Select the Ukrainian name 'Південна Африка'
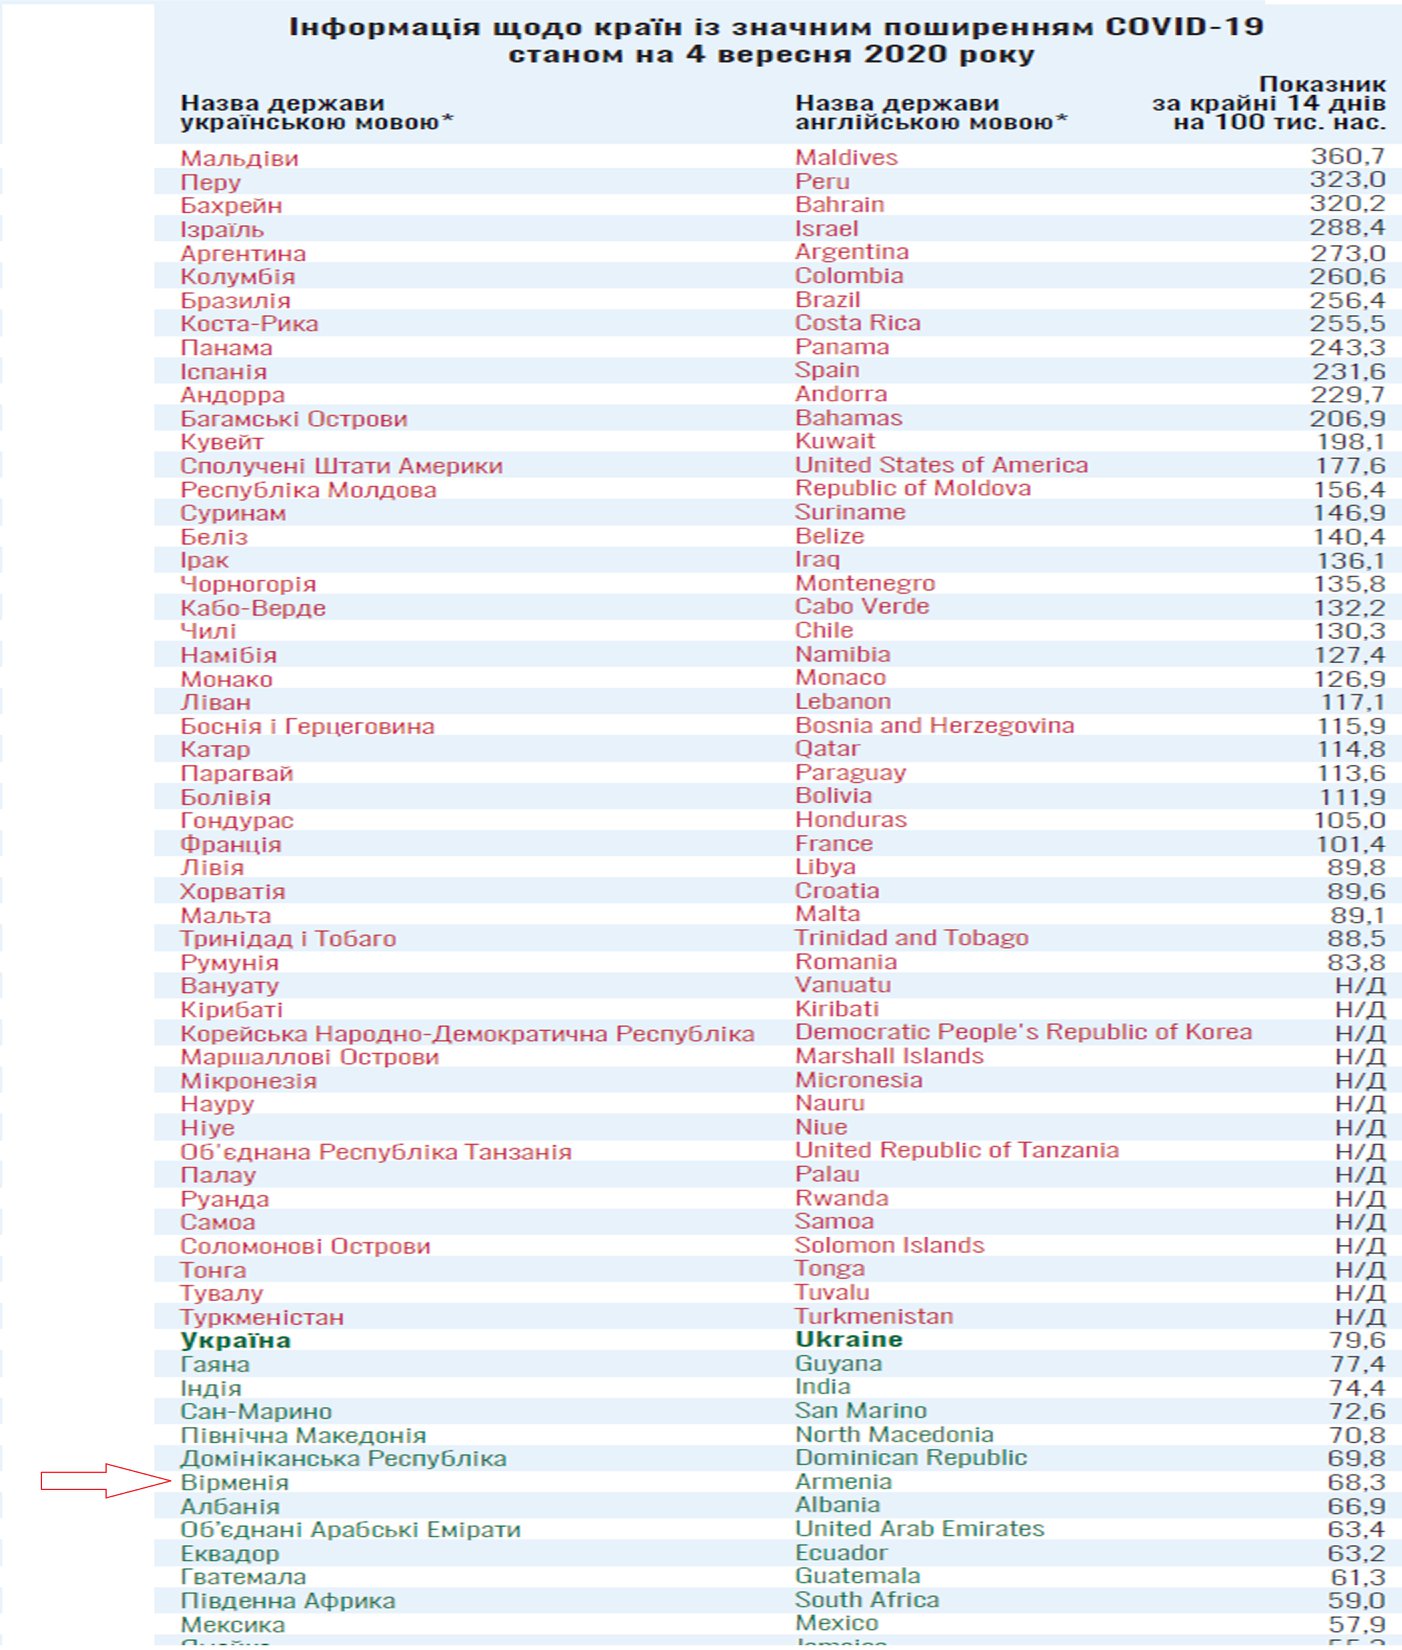The width and height of the screenshot is (1402, 1650). (287, 1600)
